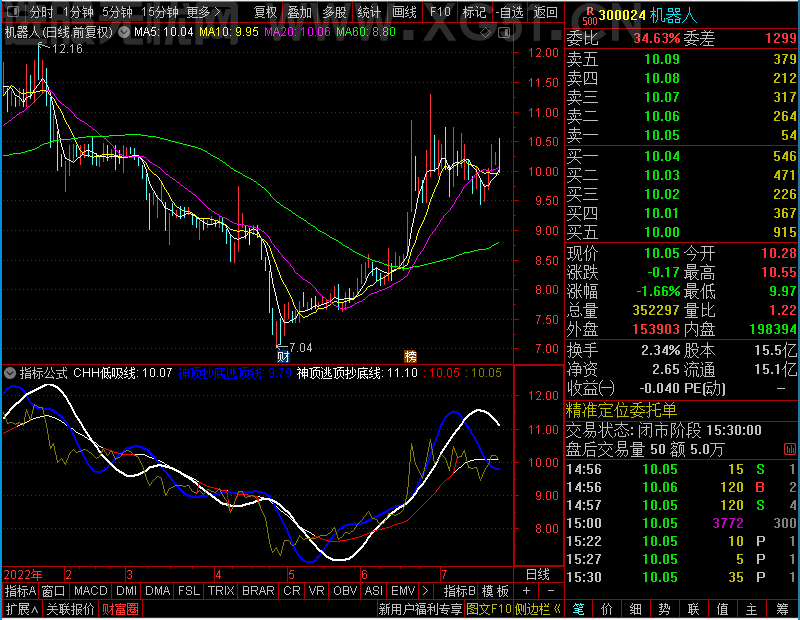Select the 联 linked tab
This screenshot has height=620, width=800.
pyautogui.click(x=693, y=609)
